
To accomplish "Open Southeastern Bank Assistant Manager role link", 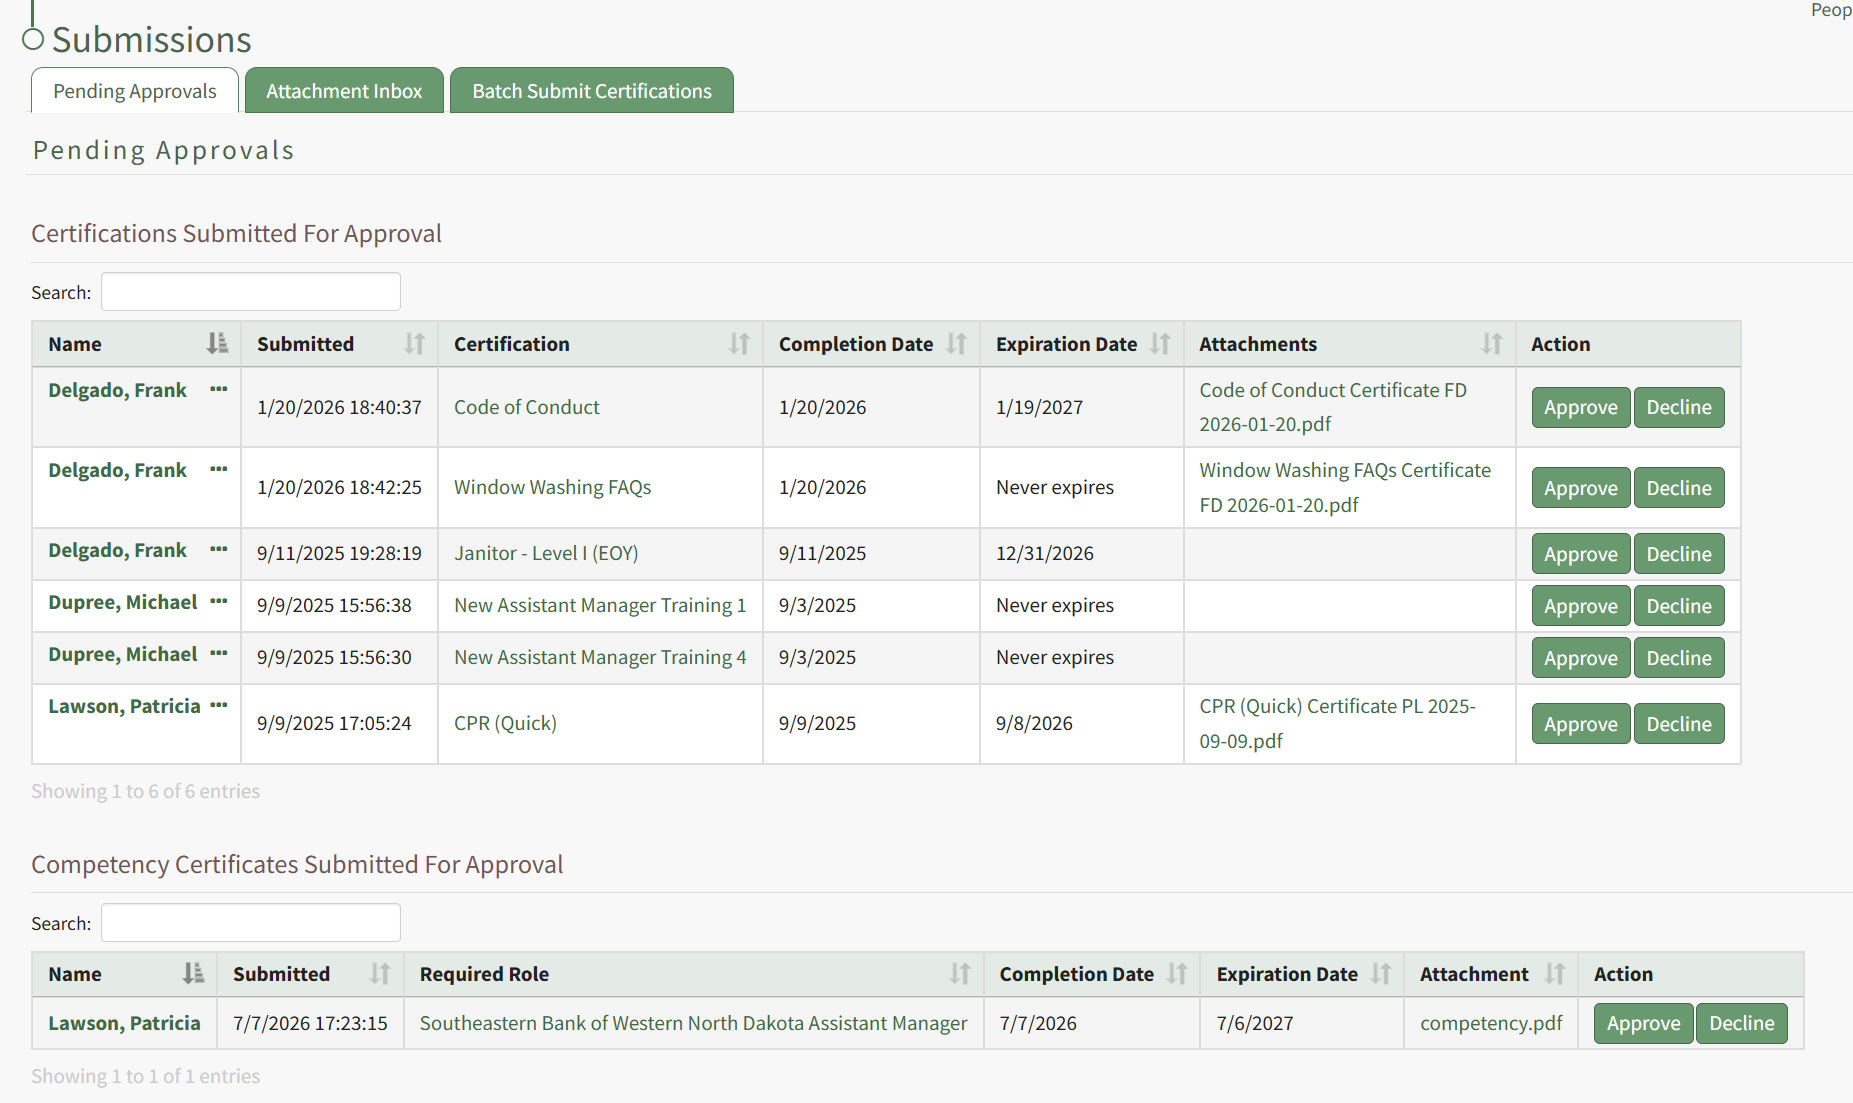I will (x=693, y=1023).
